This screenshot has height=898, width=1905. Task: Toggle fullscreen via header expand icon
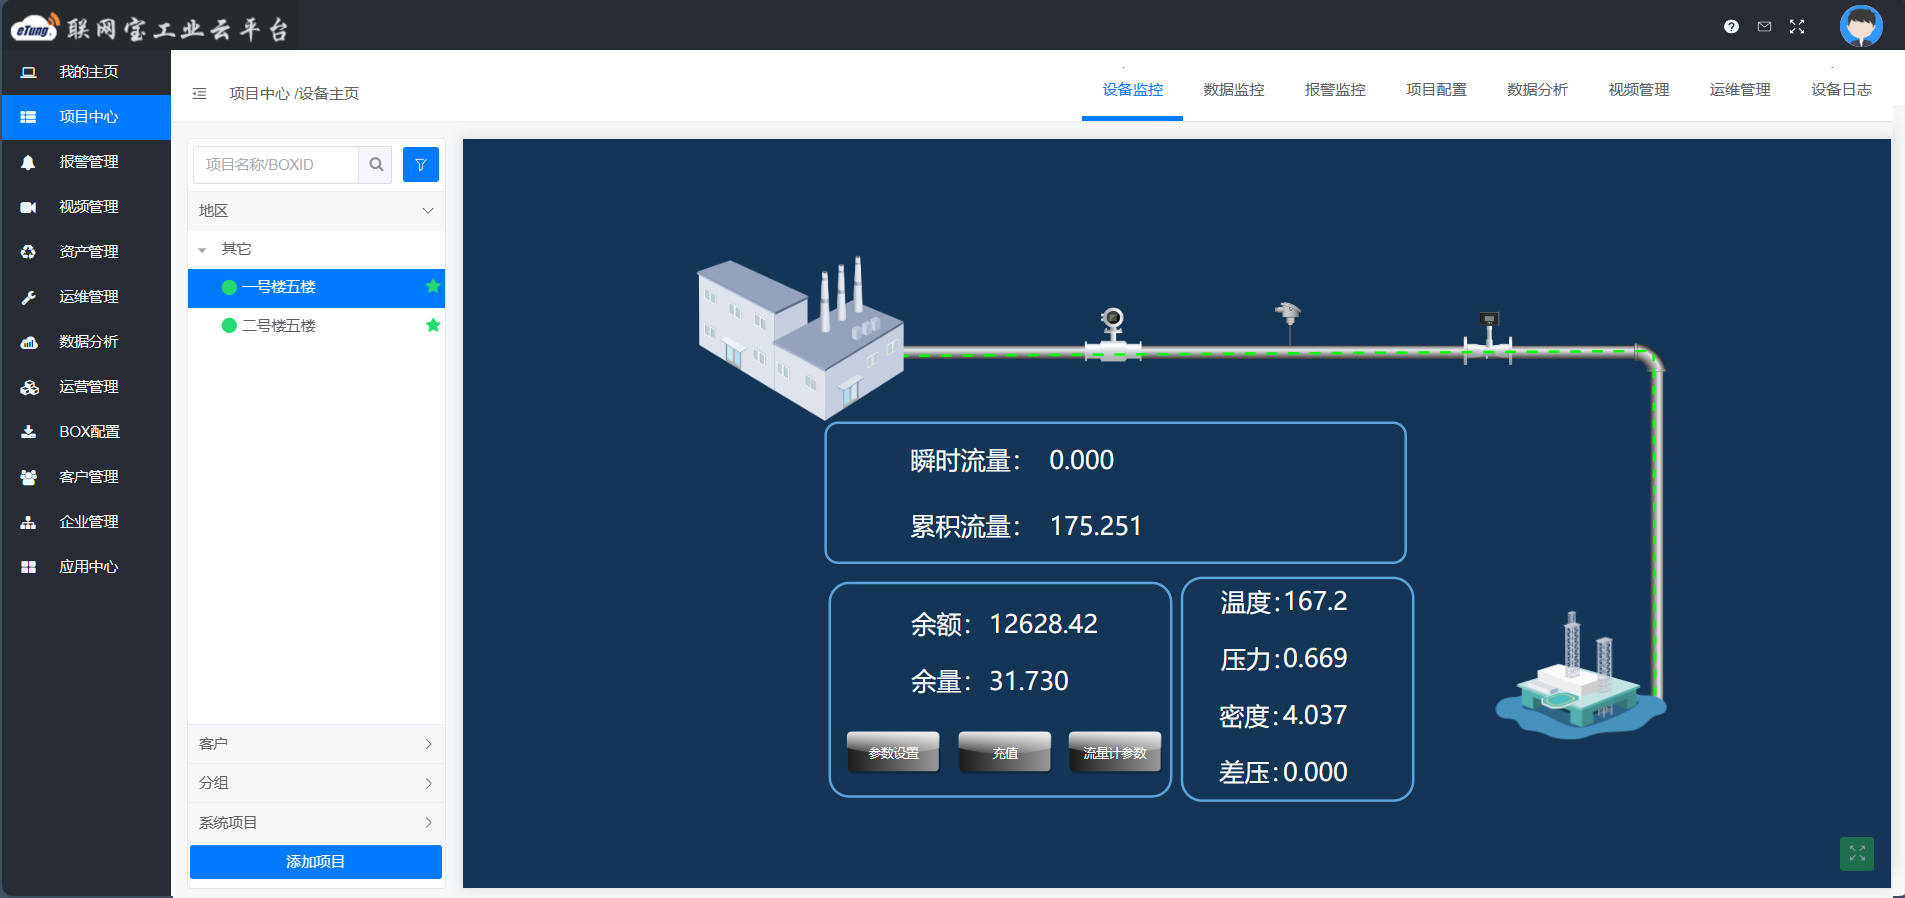tap(1797, 27)
